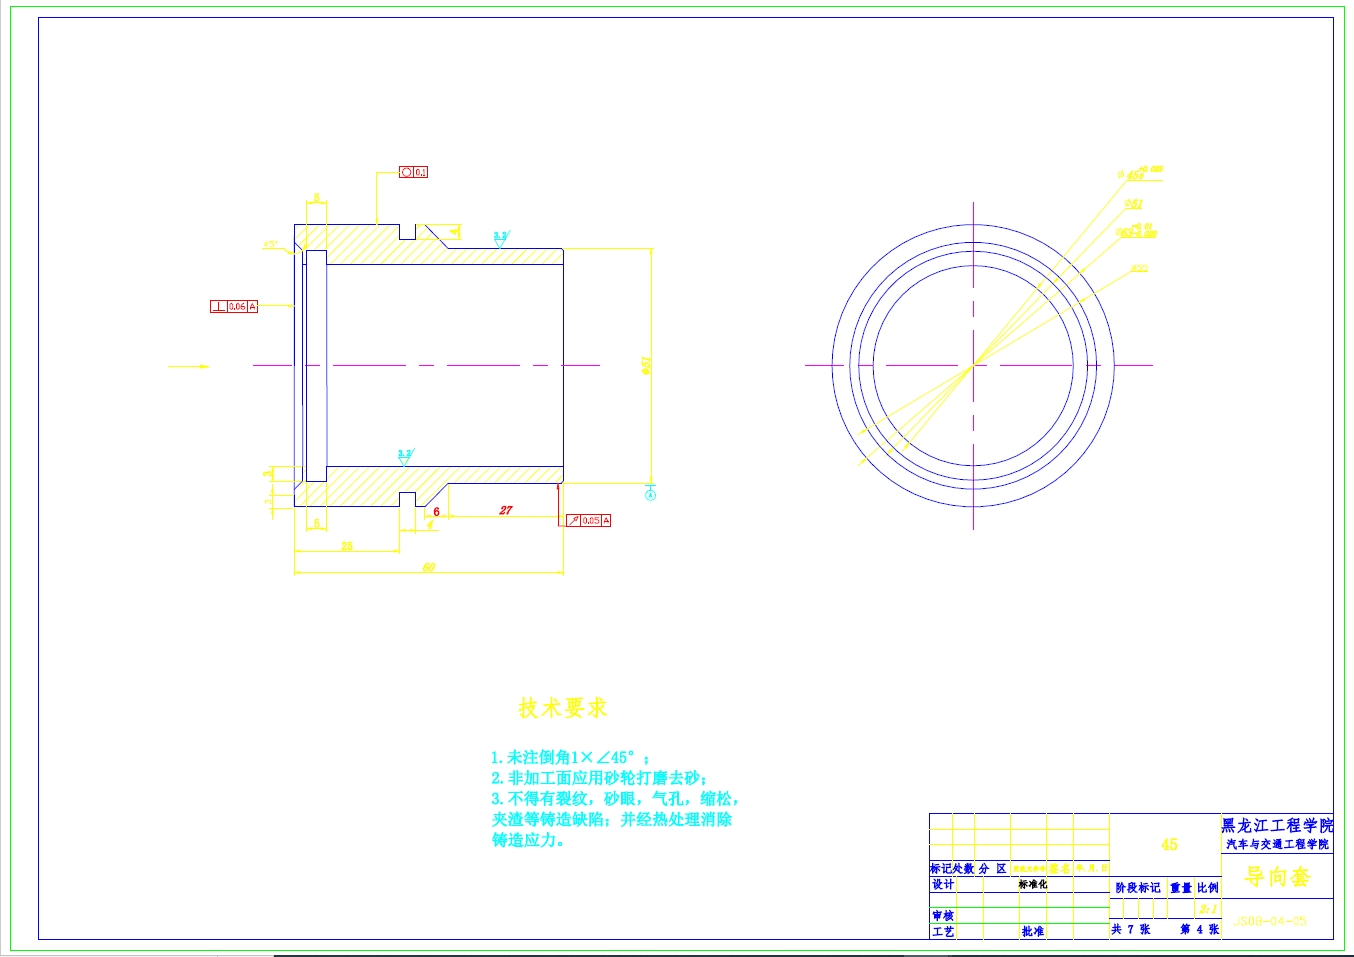This screenshot has height=957, width=1354.
Task: Click the datum 'A' circle symbol
Action: [650, 494]
